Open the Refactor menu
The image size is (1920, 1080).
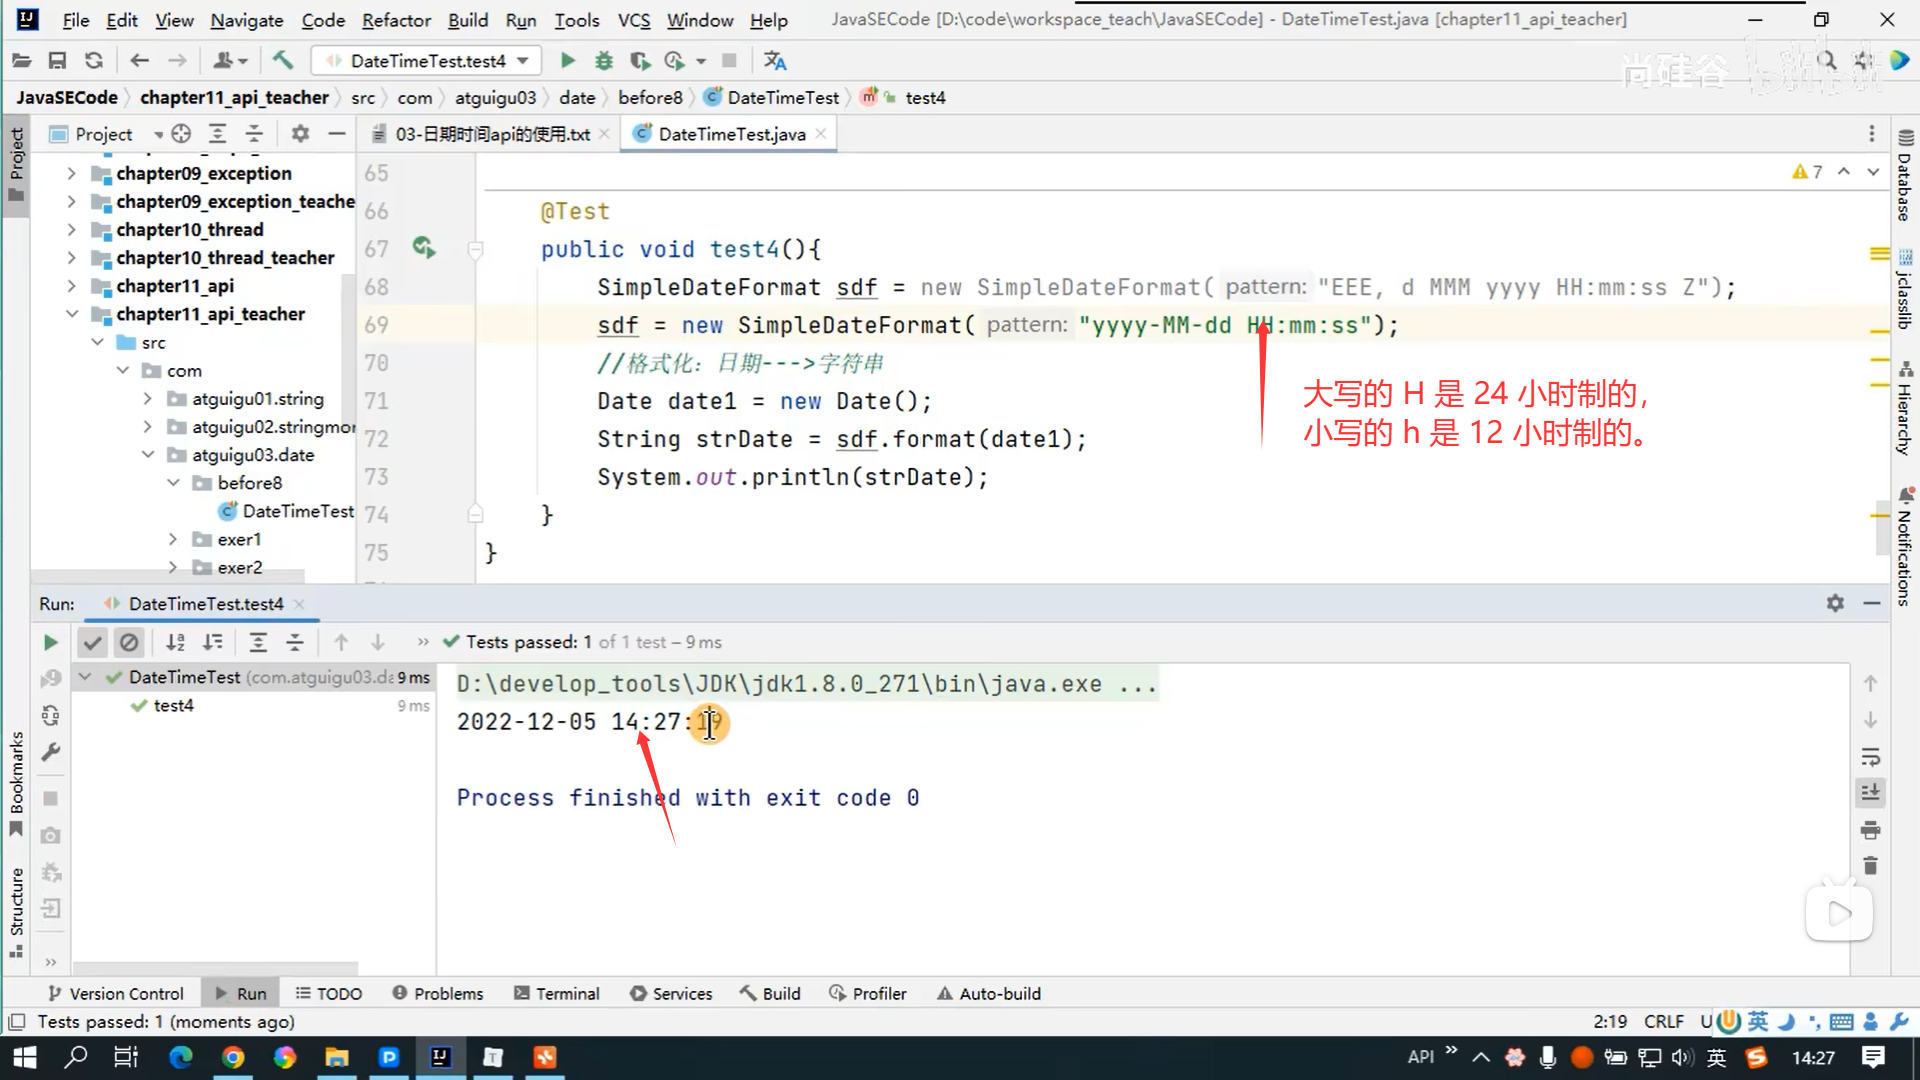(x=396, y=20)
